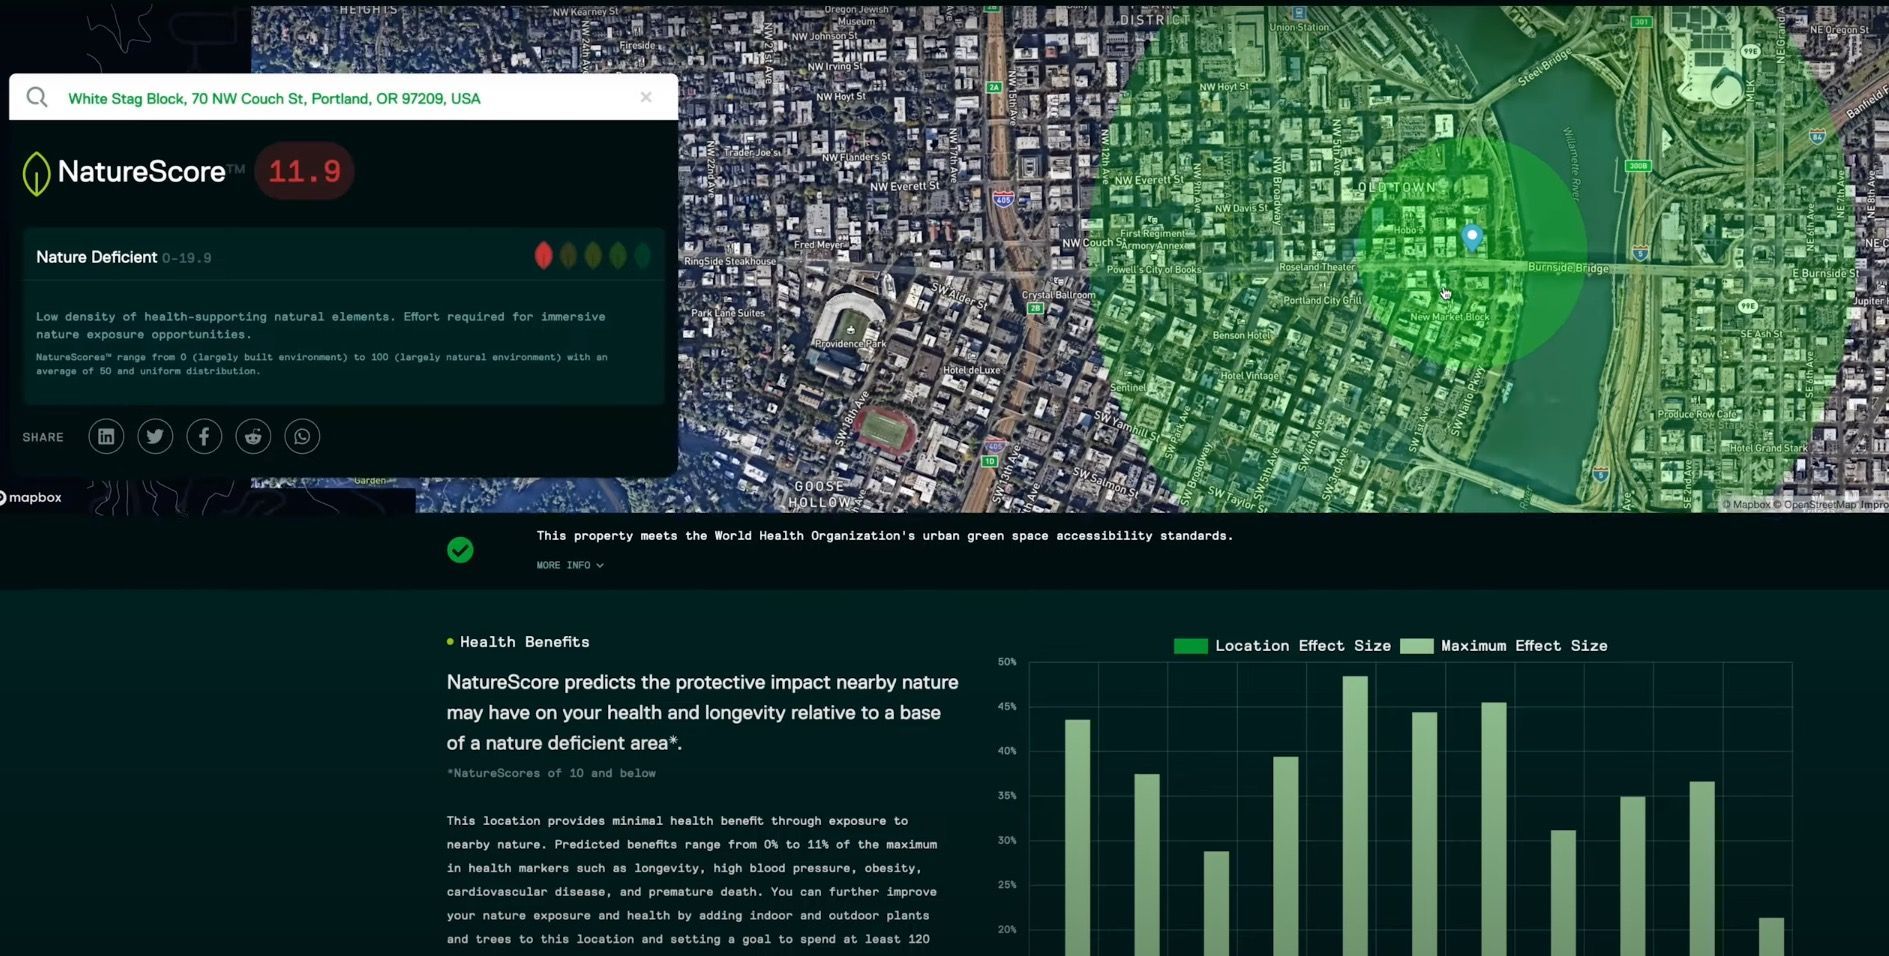
Task: Click the NatureScore green leaf logo
Action: 36,173
